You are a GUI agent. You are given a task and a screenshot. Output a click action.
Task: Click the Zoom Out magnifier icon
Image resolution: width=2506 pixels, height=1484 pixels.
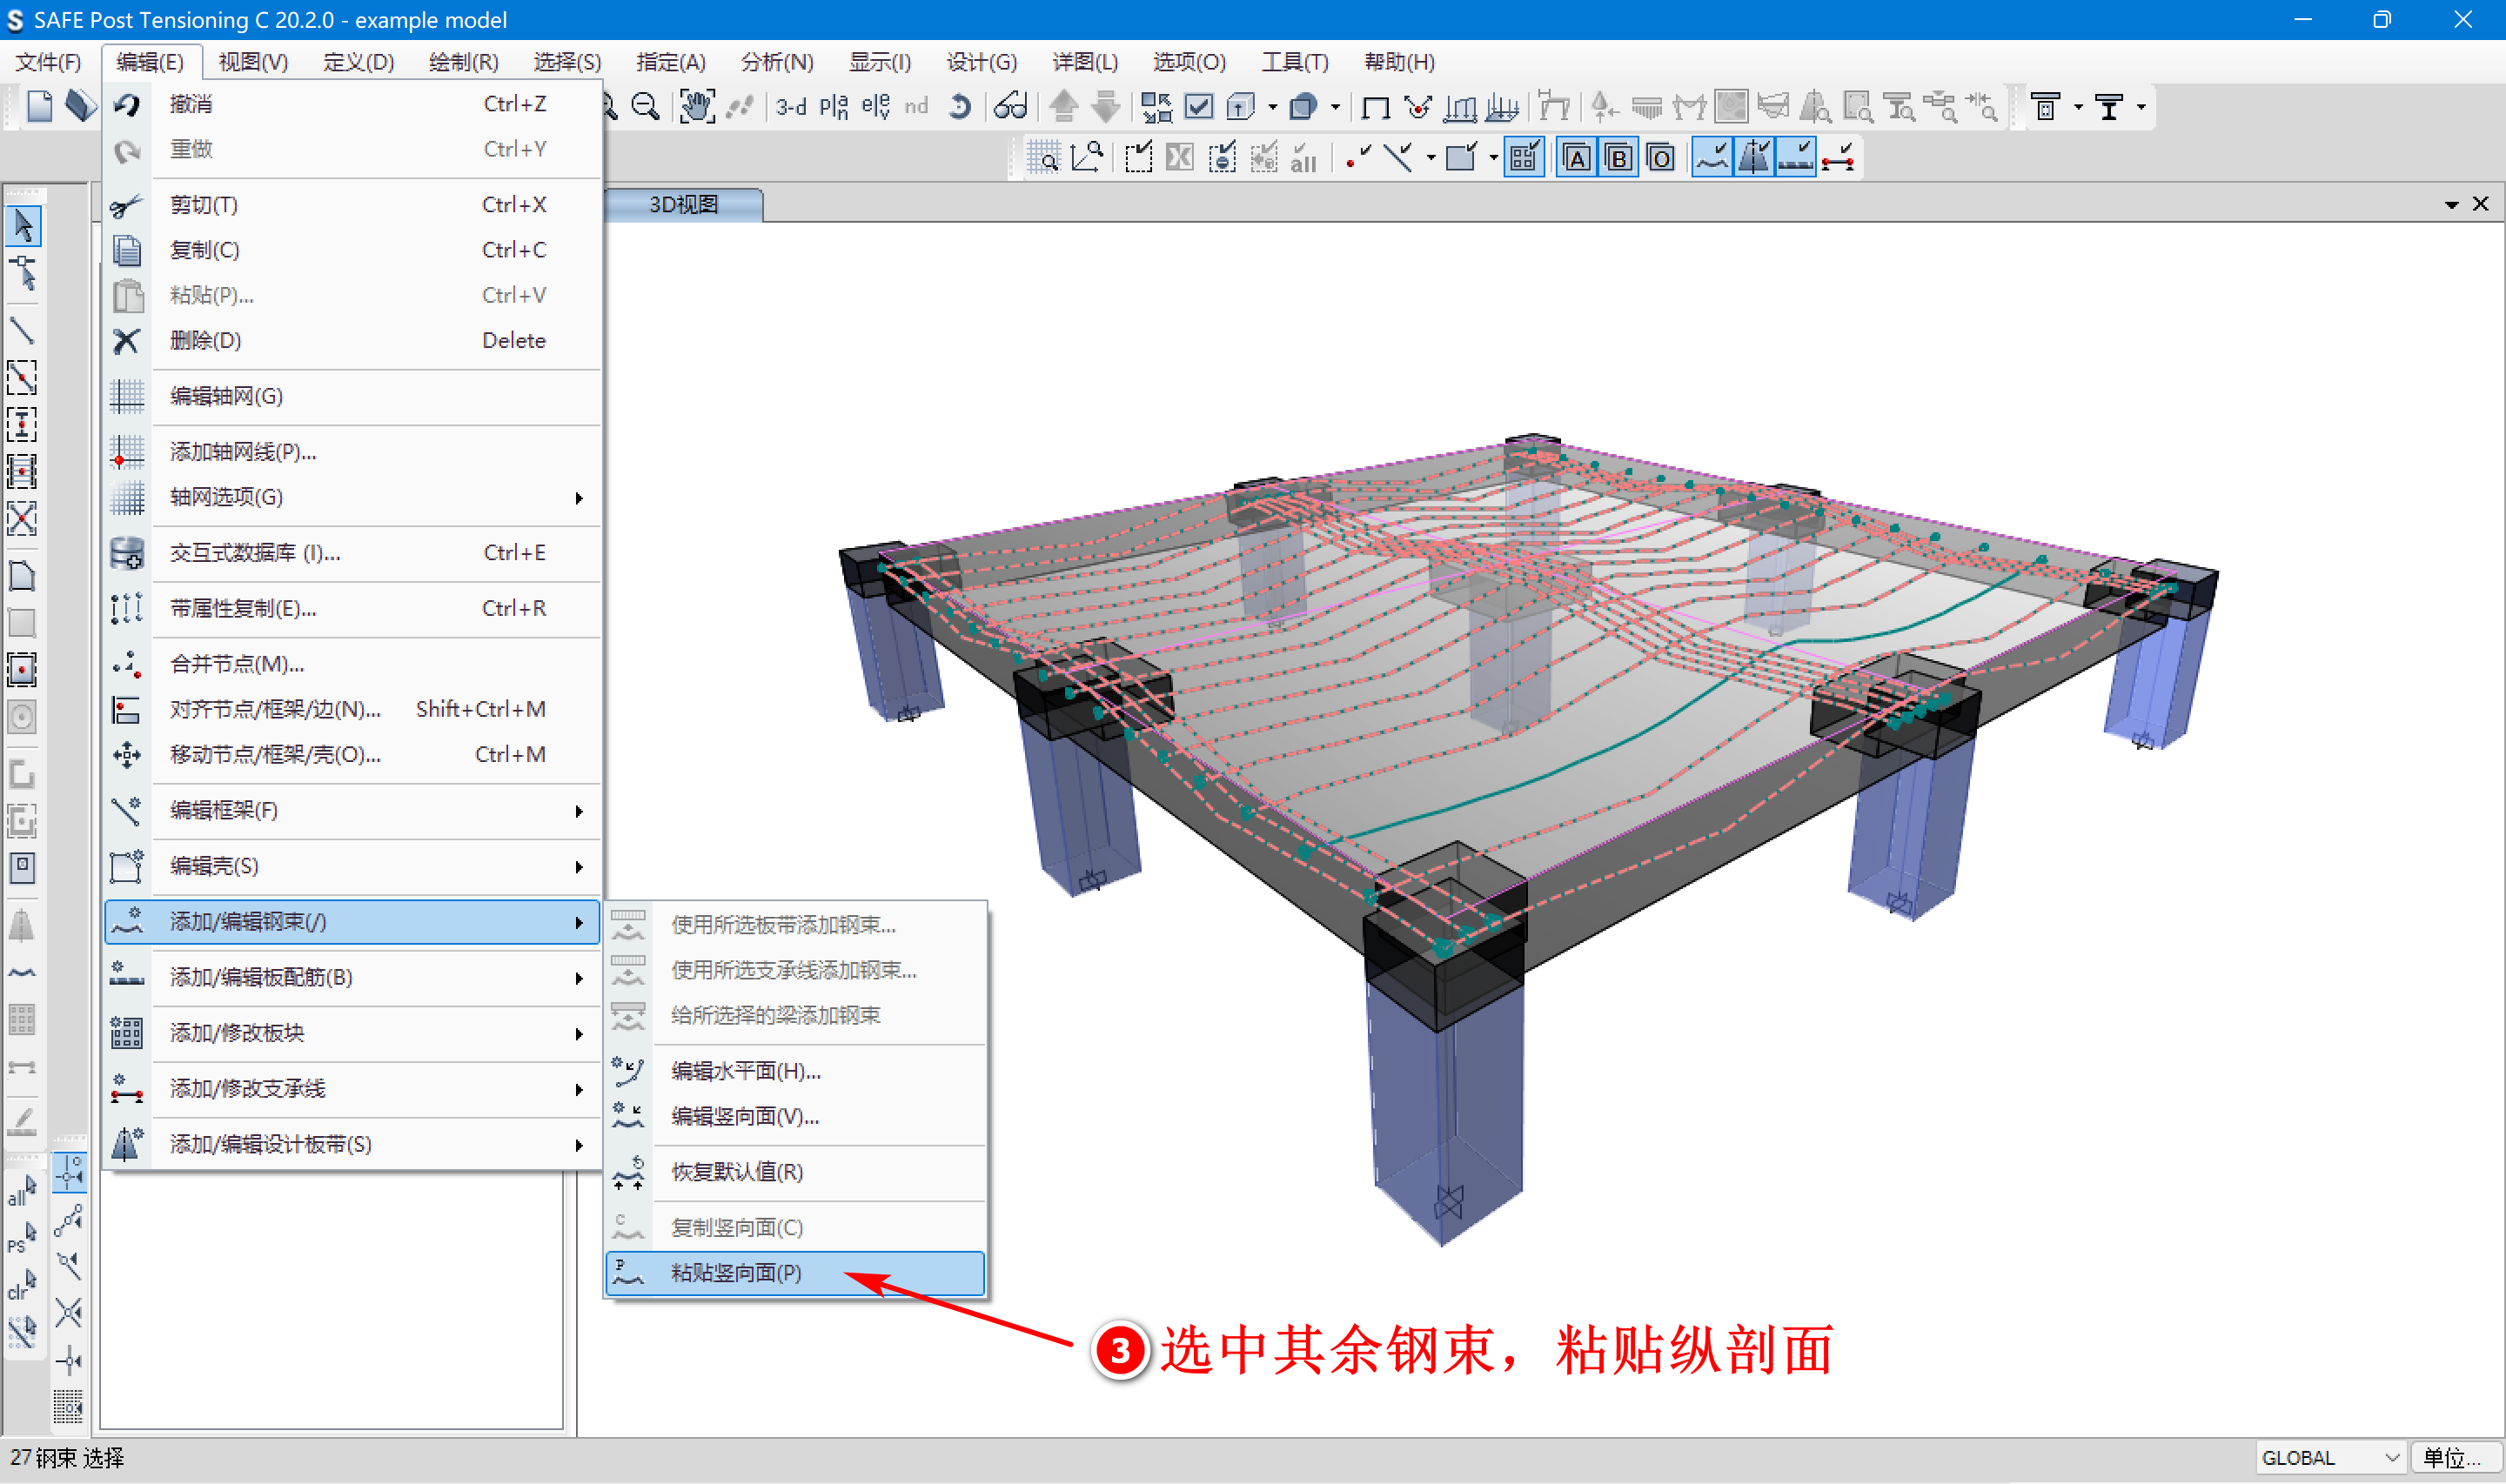(646, 106)
